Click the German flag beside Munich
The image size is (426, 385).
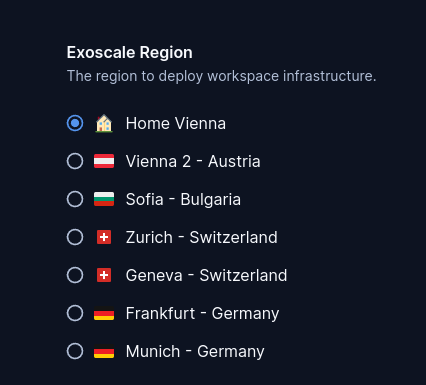104,351
